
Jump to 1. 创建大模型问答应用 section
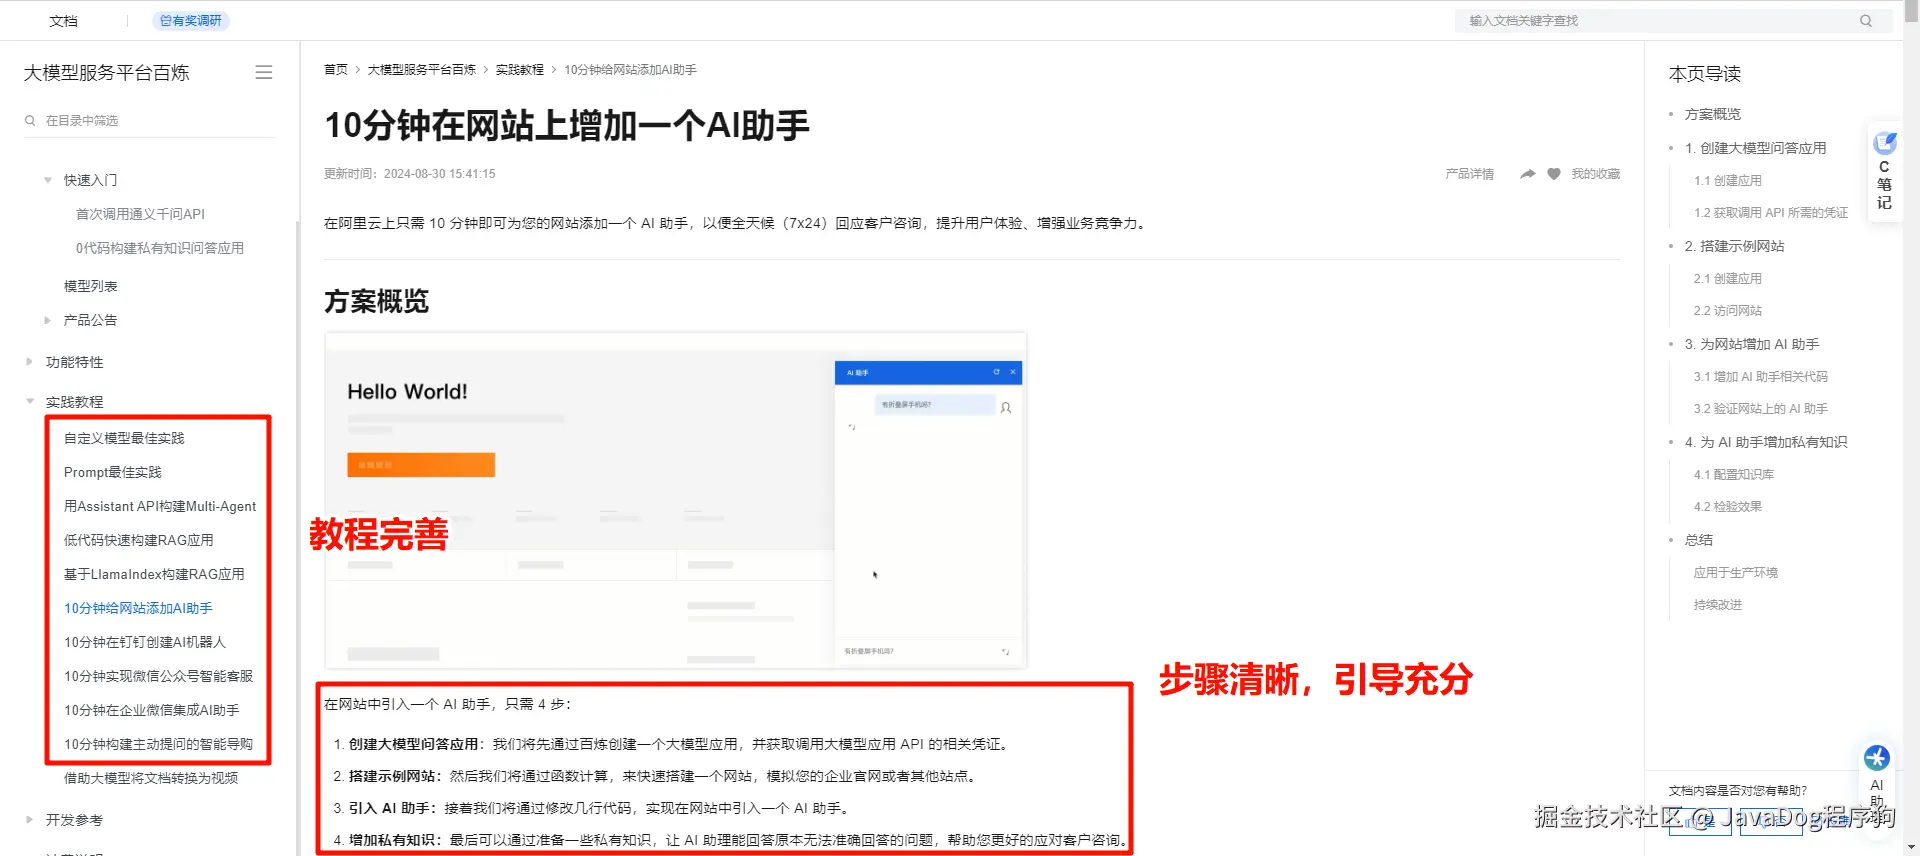pyautogui.click(x=1755, y=148)
